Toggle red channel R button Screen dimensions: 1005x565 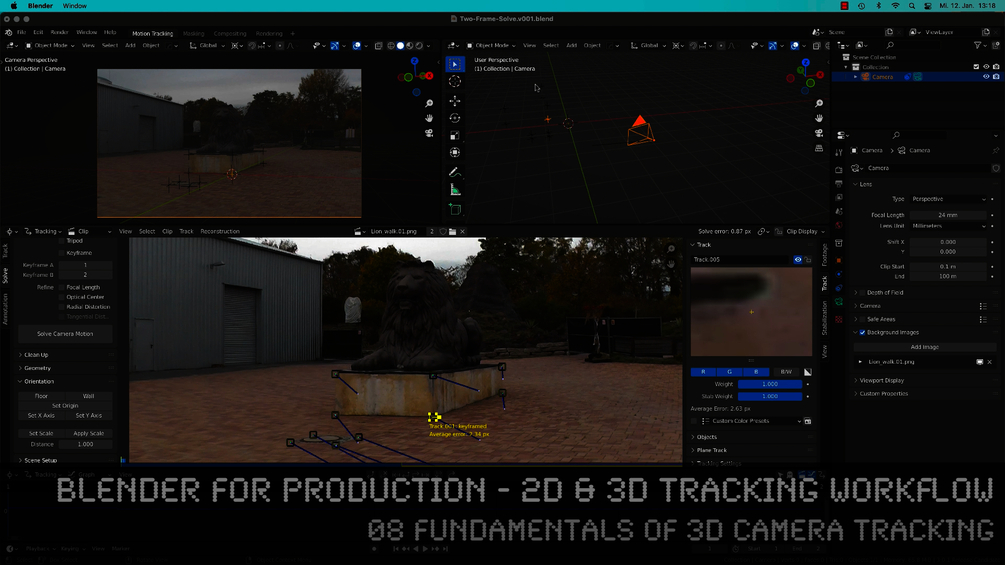coord(703,372)
